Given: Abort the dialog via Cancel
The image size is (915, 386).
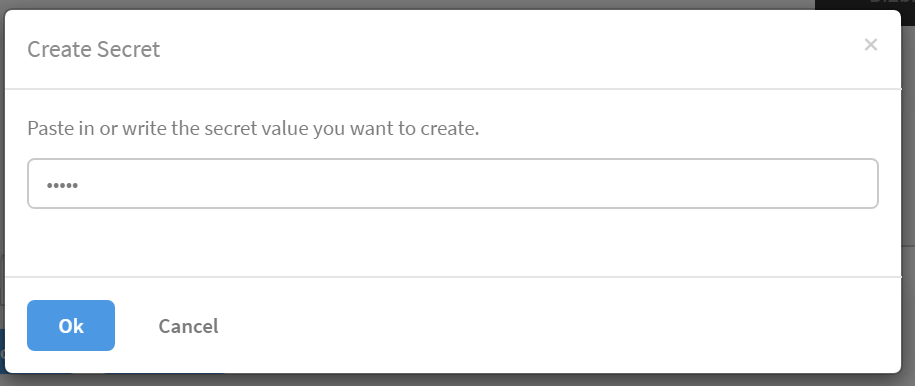Looking at the screenshot, I should pos(188,326).
